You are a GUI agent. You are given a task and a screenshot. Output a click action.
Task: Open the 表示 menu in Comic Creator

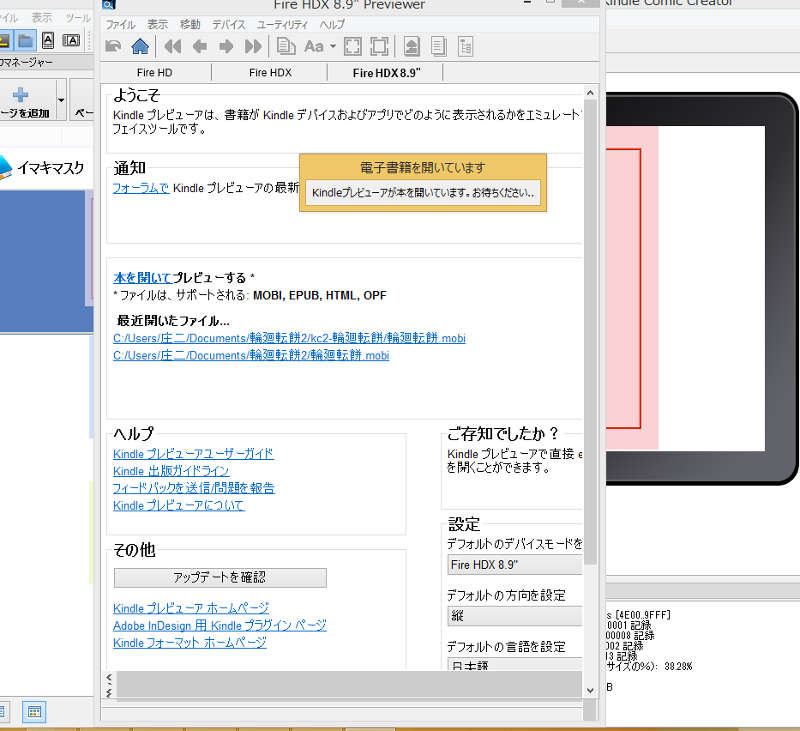point(42,17)
